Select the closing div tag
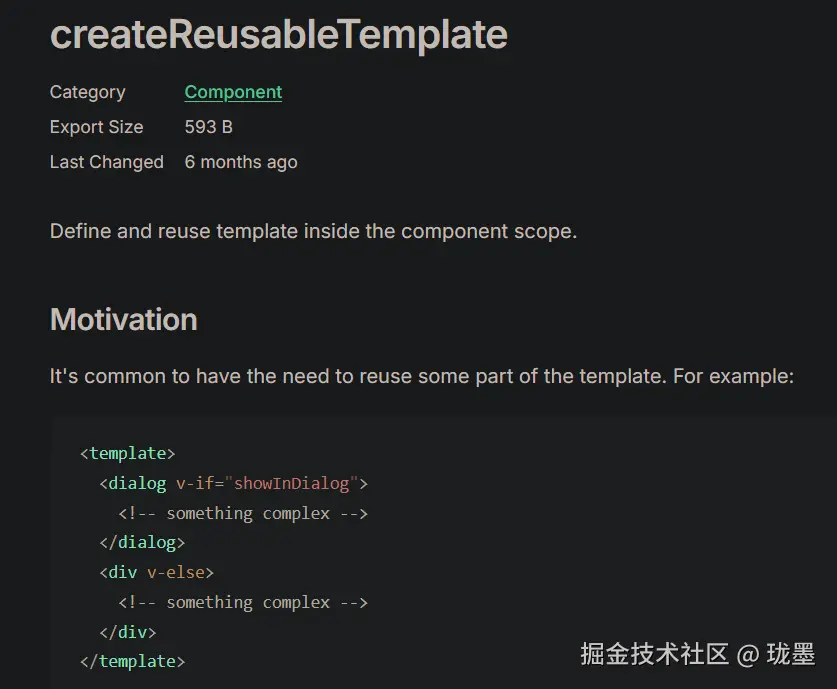 point(128,632)
